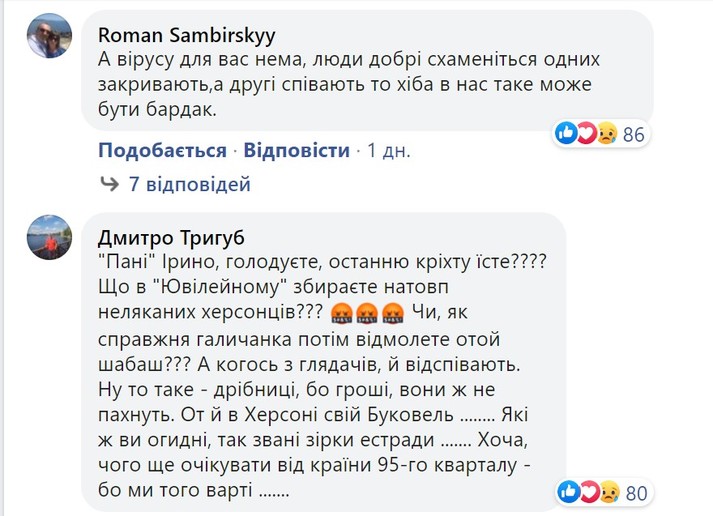Viewport: 713px width, 516px height.
Task: Click the sad face reaction on Дмитро's comment
Action: (x=604, y=490)
